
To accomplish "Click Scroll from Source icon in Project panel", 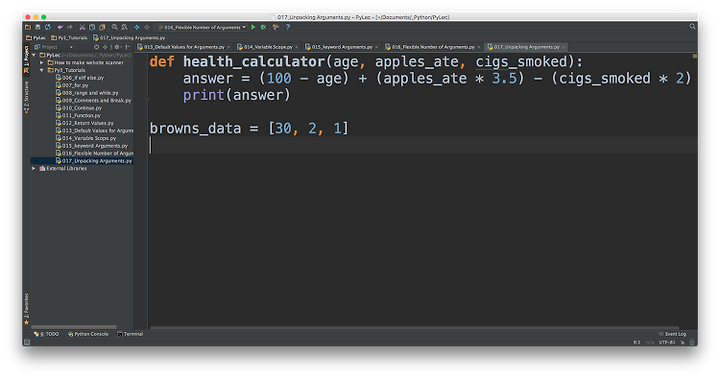I will [96, 47].
